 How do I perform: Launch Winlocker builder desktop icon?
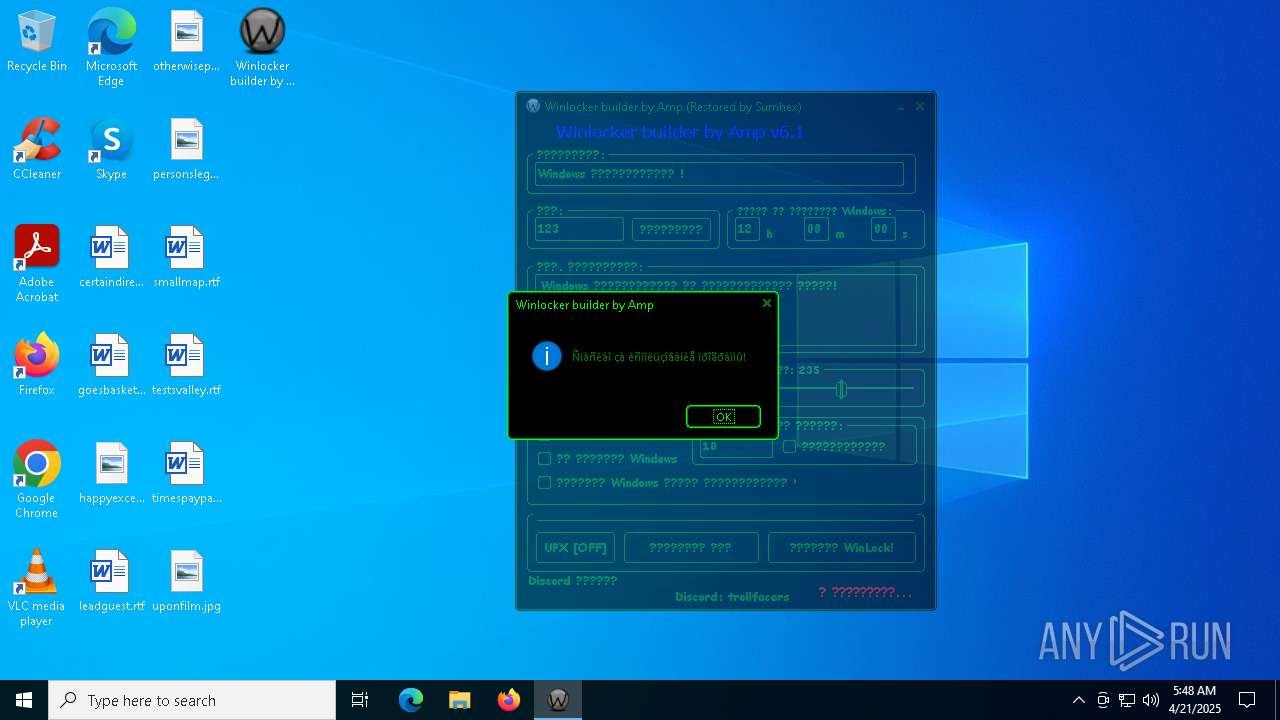[262, 47]
